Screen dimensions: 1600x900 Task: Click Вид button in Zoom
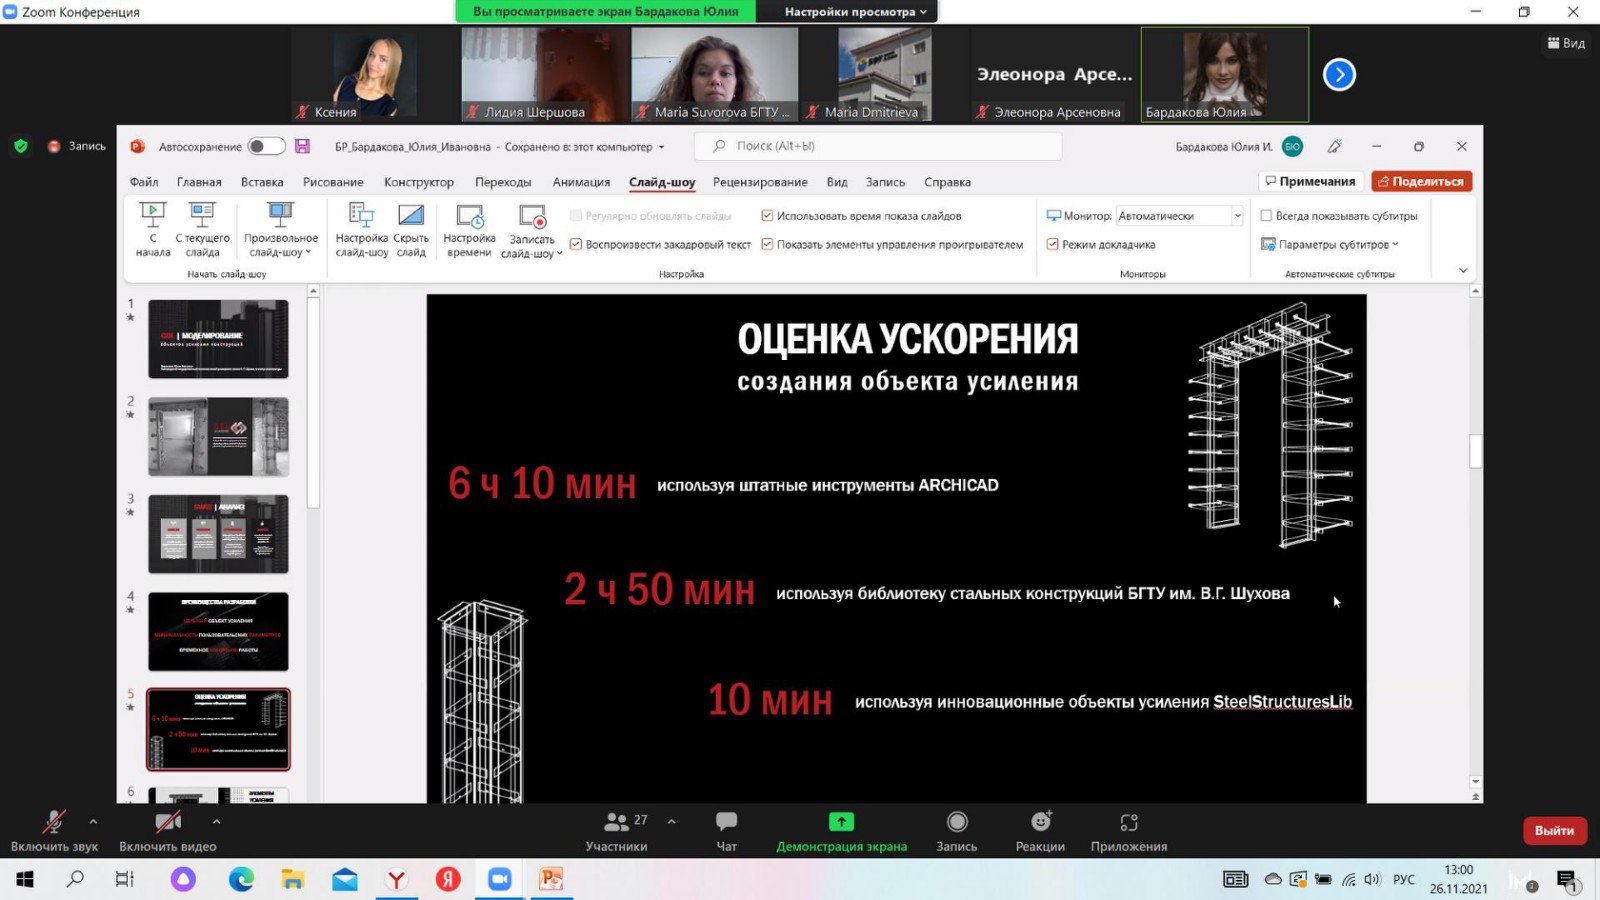(1566, 43)
